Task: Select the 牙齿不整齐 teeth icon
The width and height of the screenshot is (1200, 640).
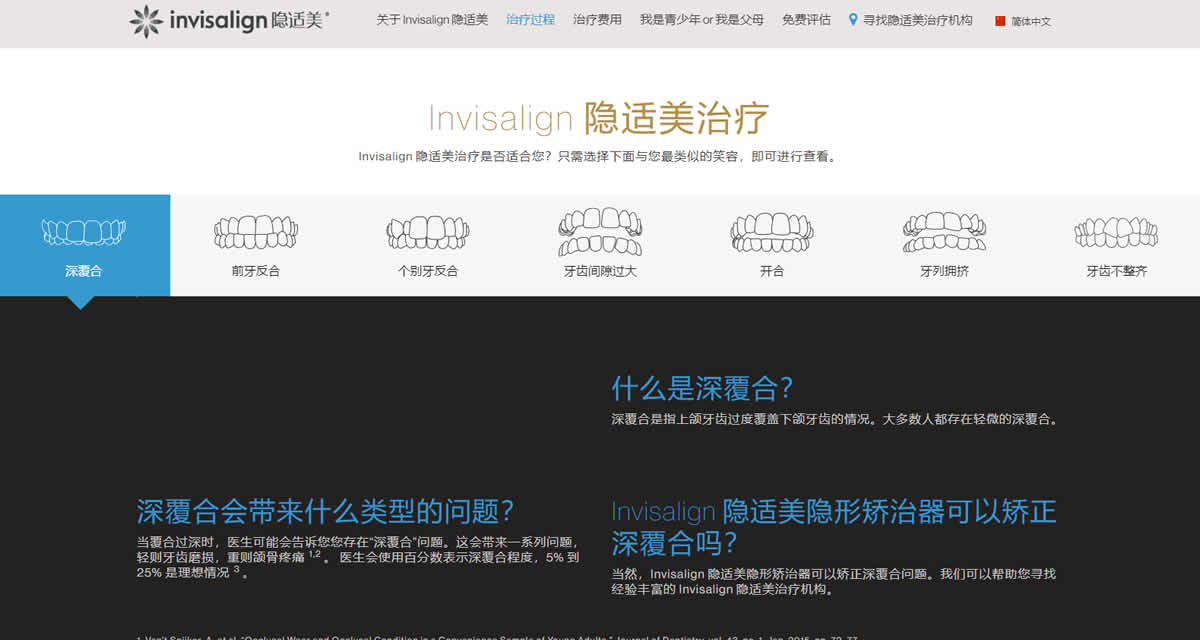Action: (1116, 232)
